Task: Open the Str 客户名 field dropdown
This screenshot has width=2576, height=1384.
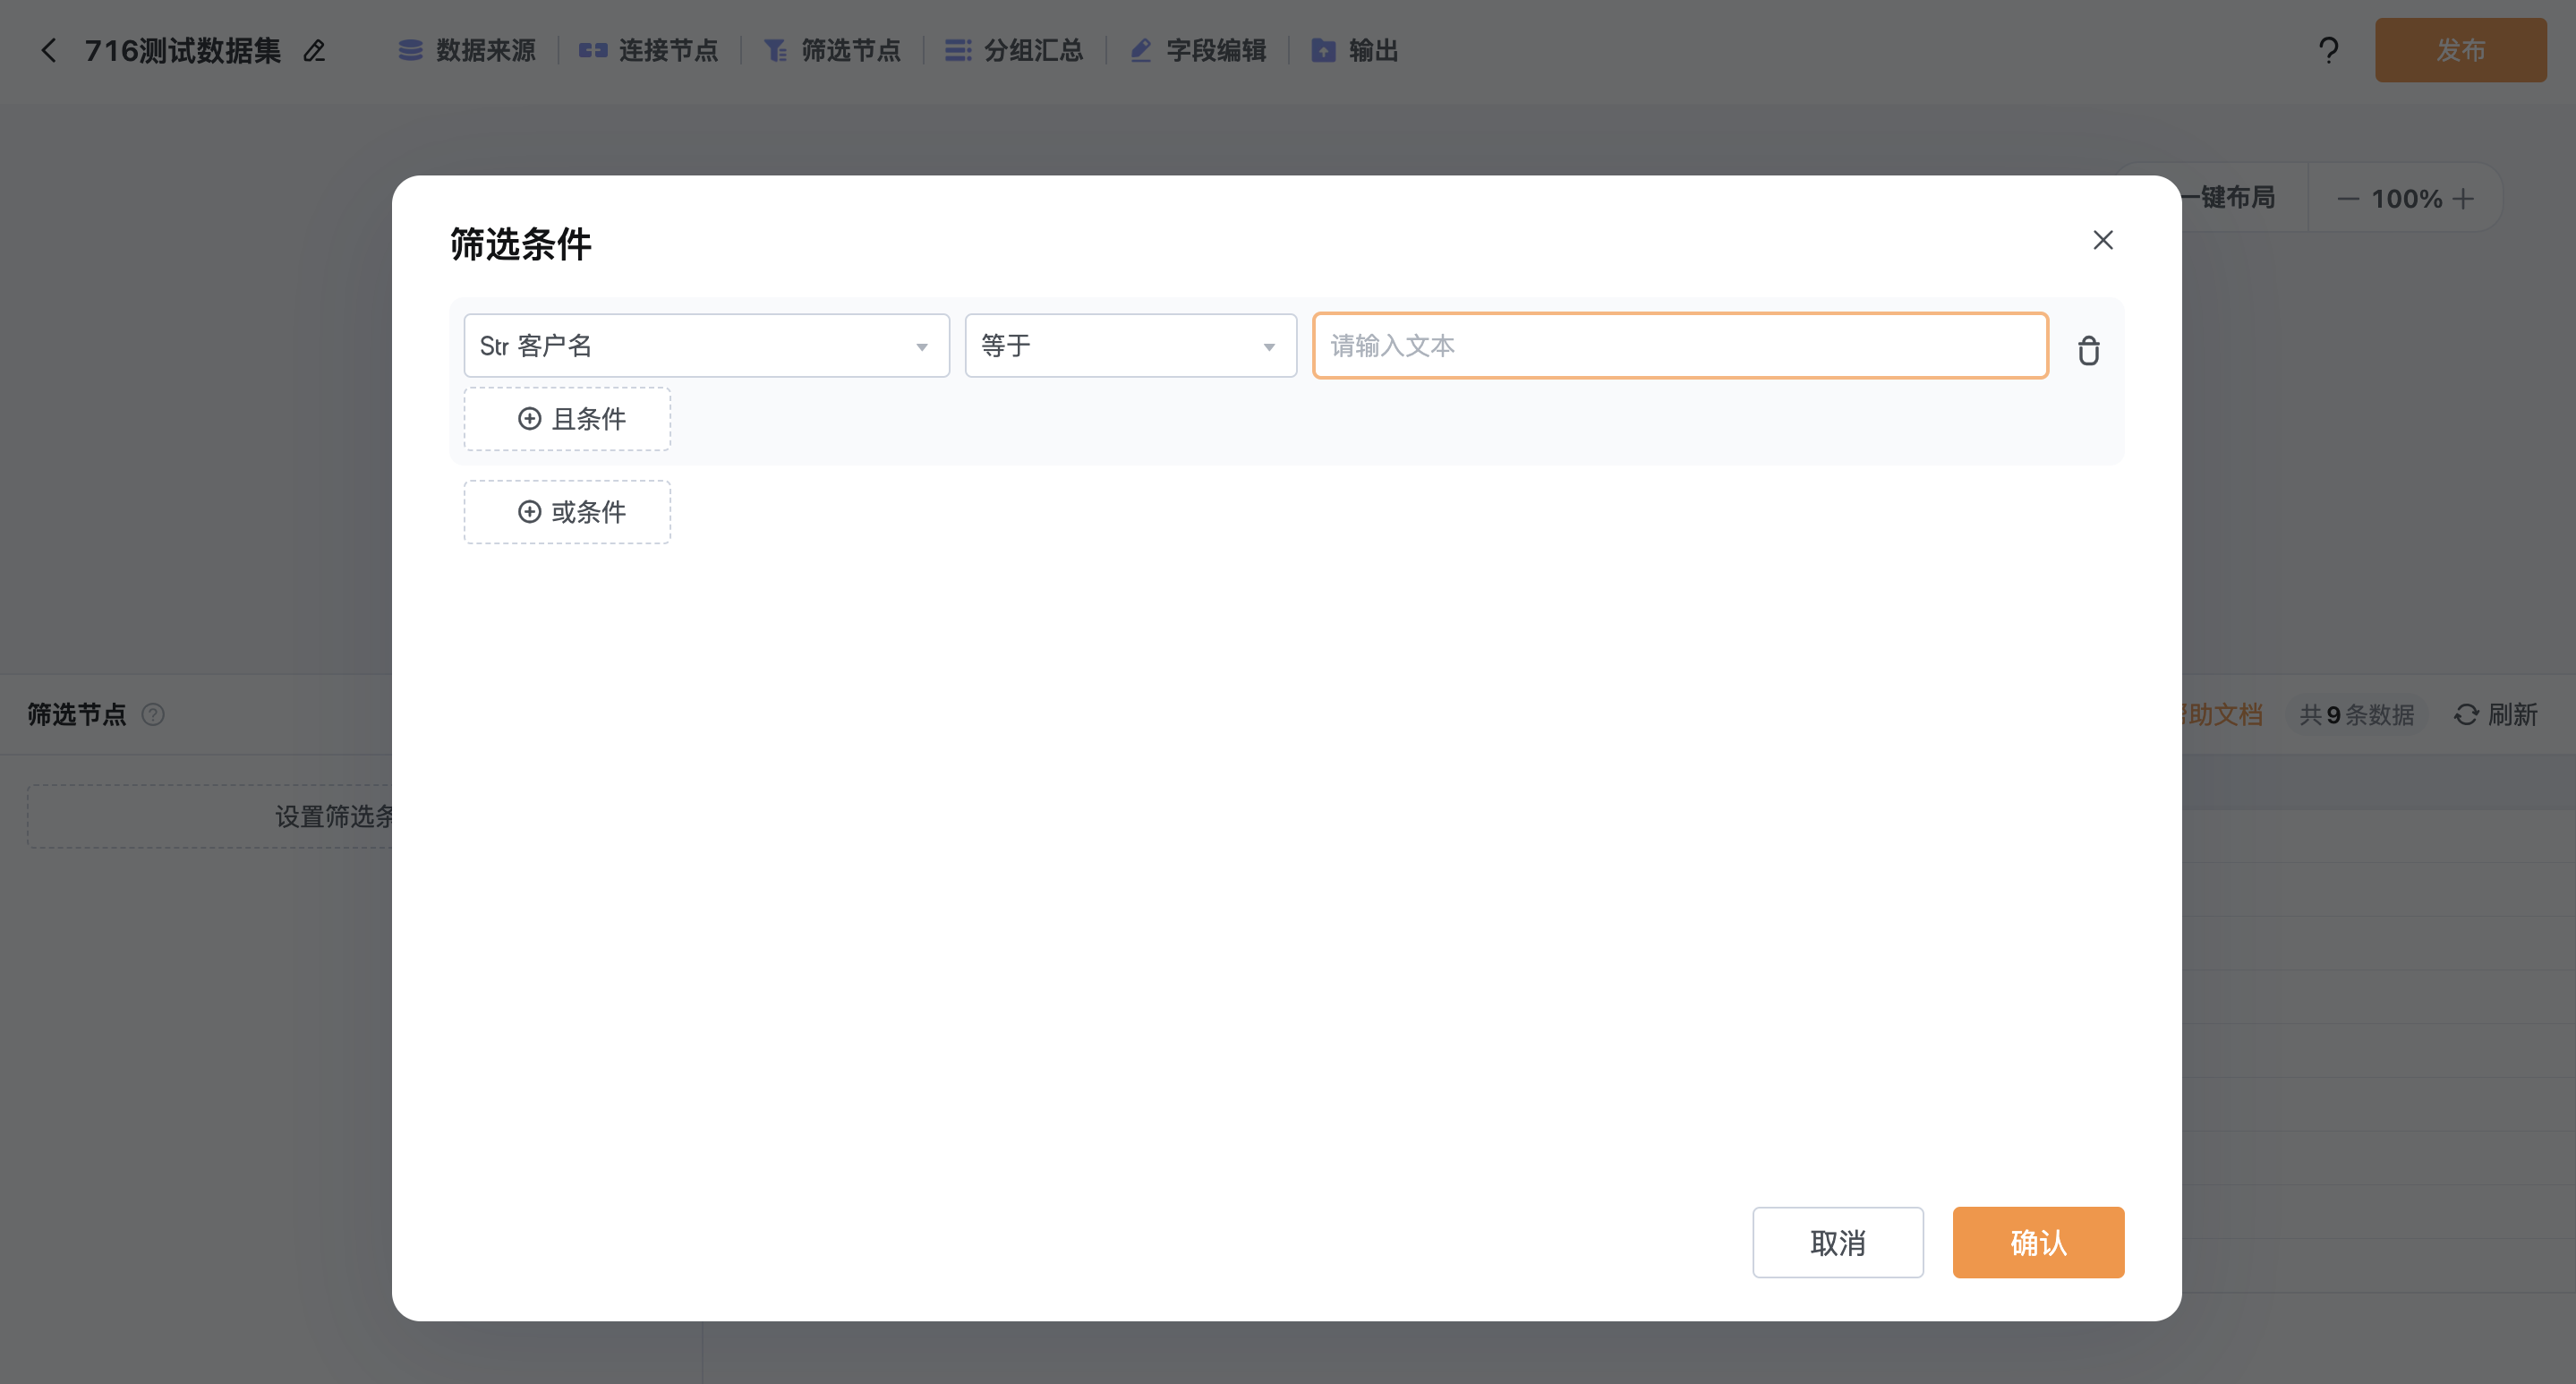Action: click(x=706, y=346)
